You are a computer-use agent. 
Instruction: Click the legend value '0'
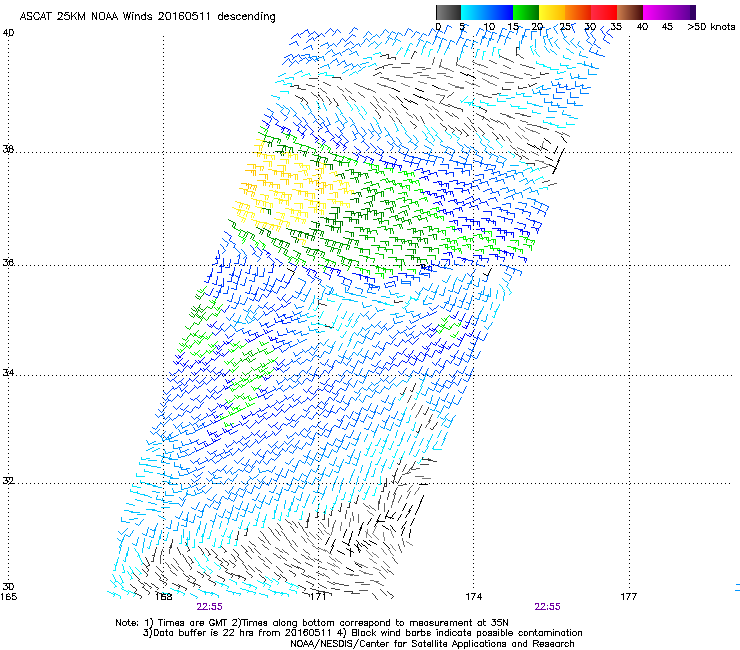(438, 27)
